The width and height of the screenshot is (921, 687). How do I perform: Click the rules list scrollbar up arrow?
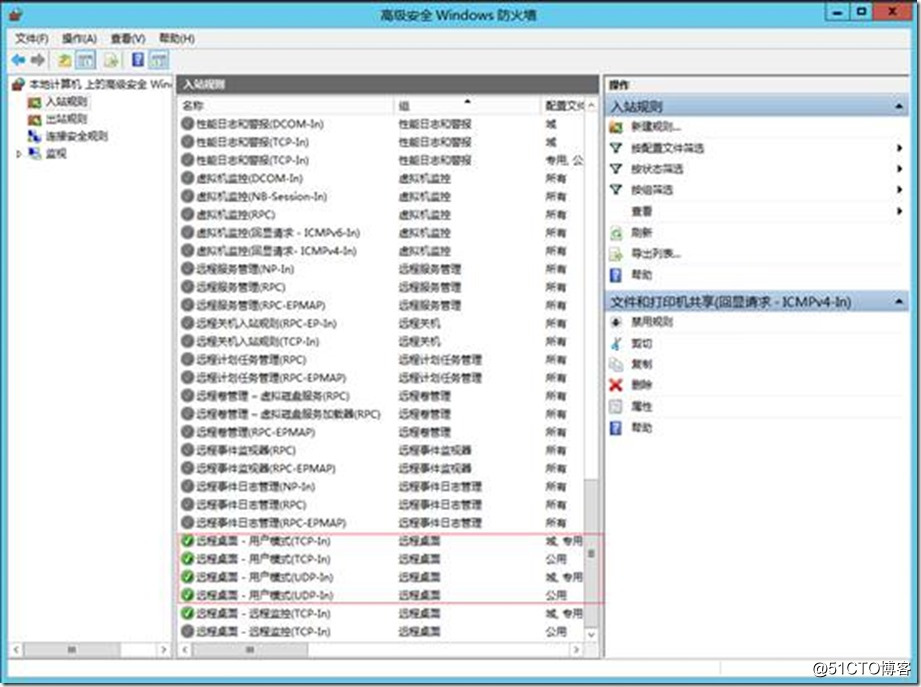pos(591,106)
